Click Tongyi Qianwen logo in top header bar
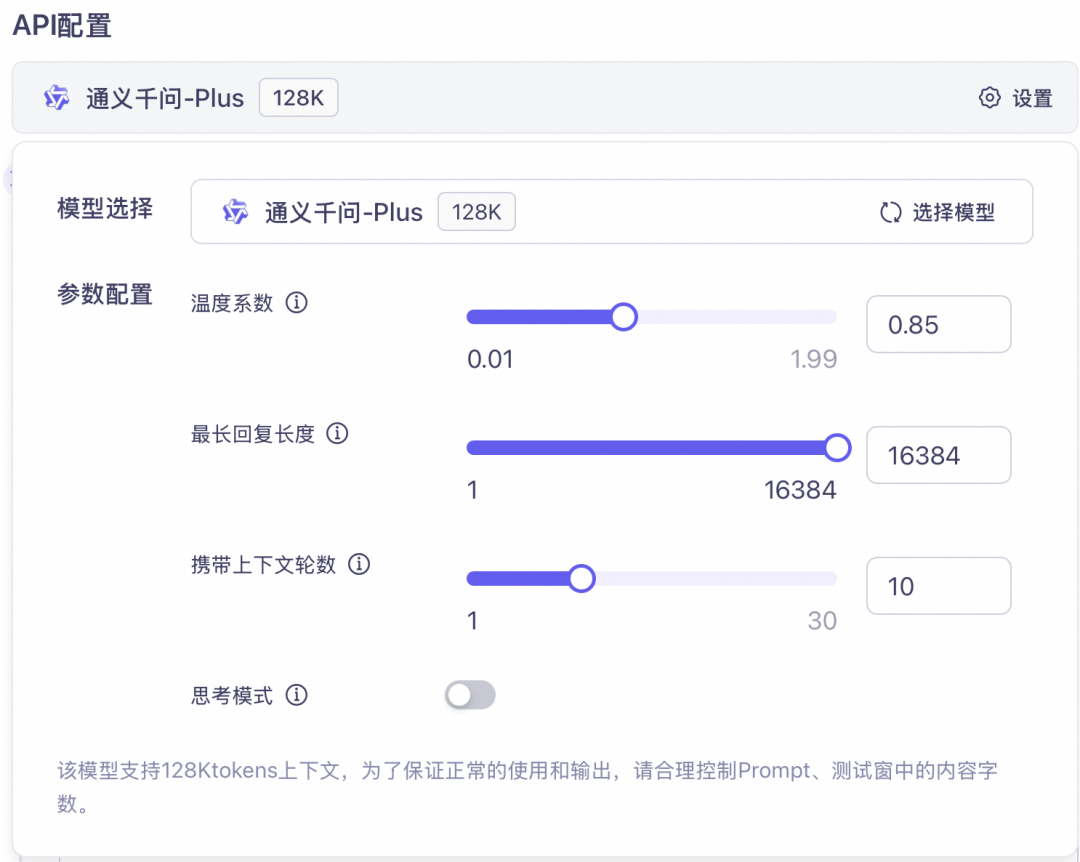1080x862 pixels. coord(56,98)
